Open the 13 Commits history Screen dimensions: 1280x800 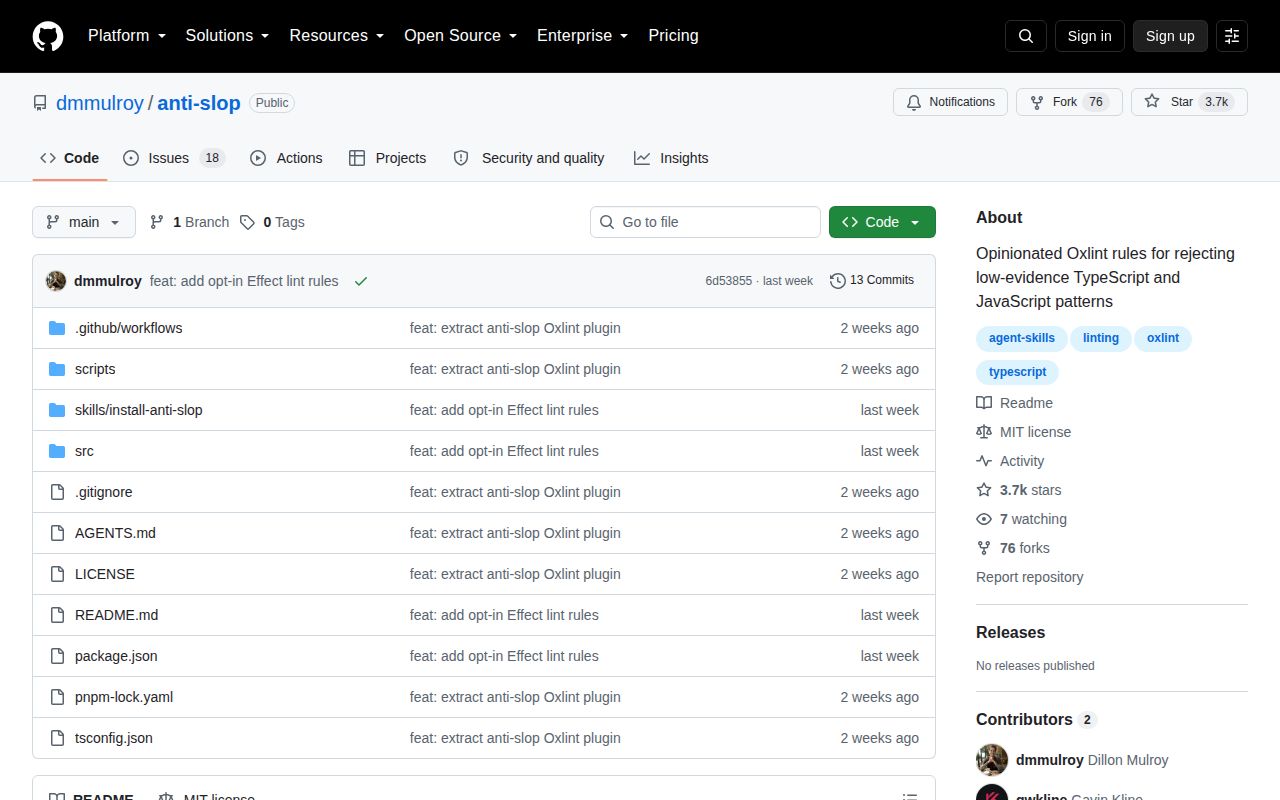(x=872, y=281)
